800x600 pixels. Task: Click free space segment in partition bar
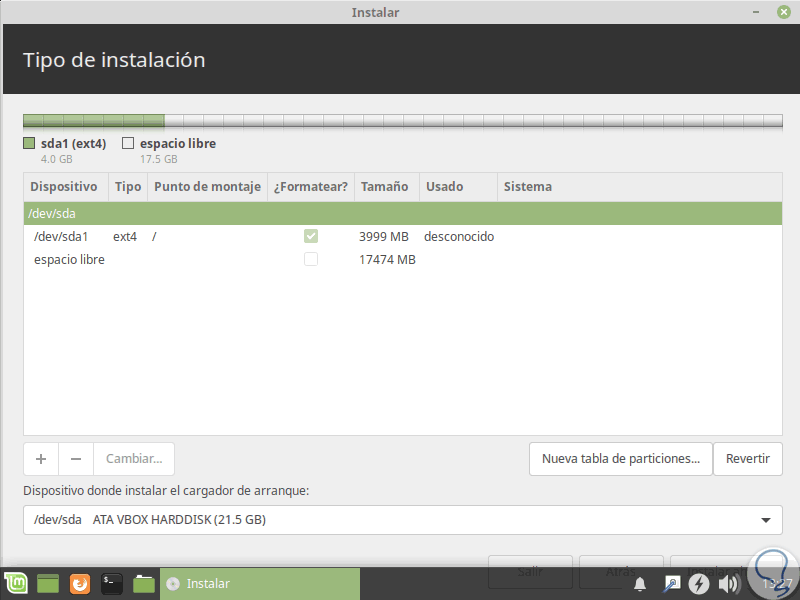click(473, 121)
